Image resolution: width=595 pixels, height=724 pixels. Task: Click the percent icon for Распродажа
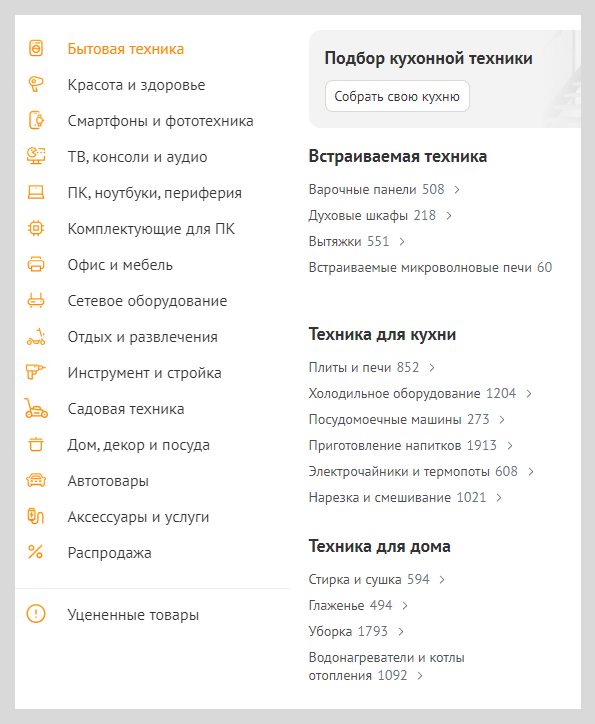coord(36,552)
